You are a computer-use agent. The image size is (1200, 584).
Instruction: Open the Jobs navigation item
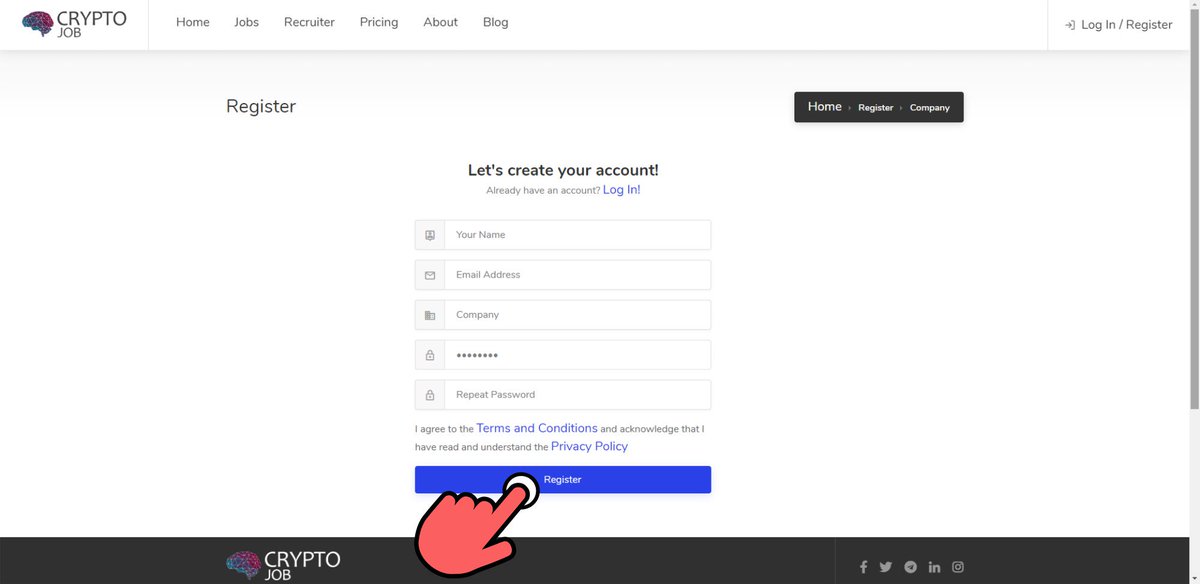[x=247, y=22]
